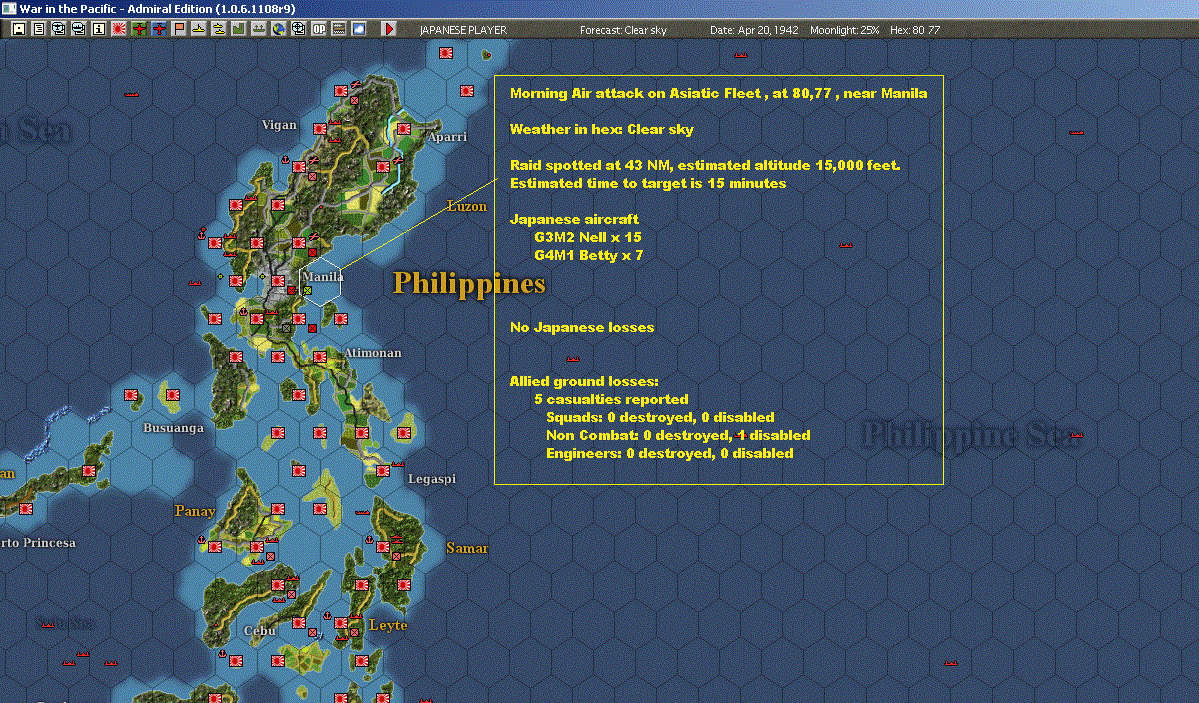The image size is (1199, 703).
Task: Click the list bars toolbar icon
Action: [x=338, y=29]
